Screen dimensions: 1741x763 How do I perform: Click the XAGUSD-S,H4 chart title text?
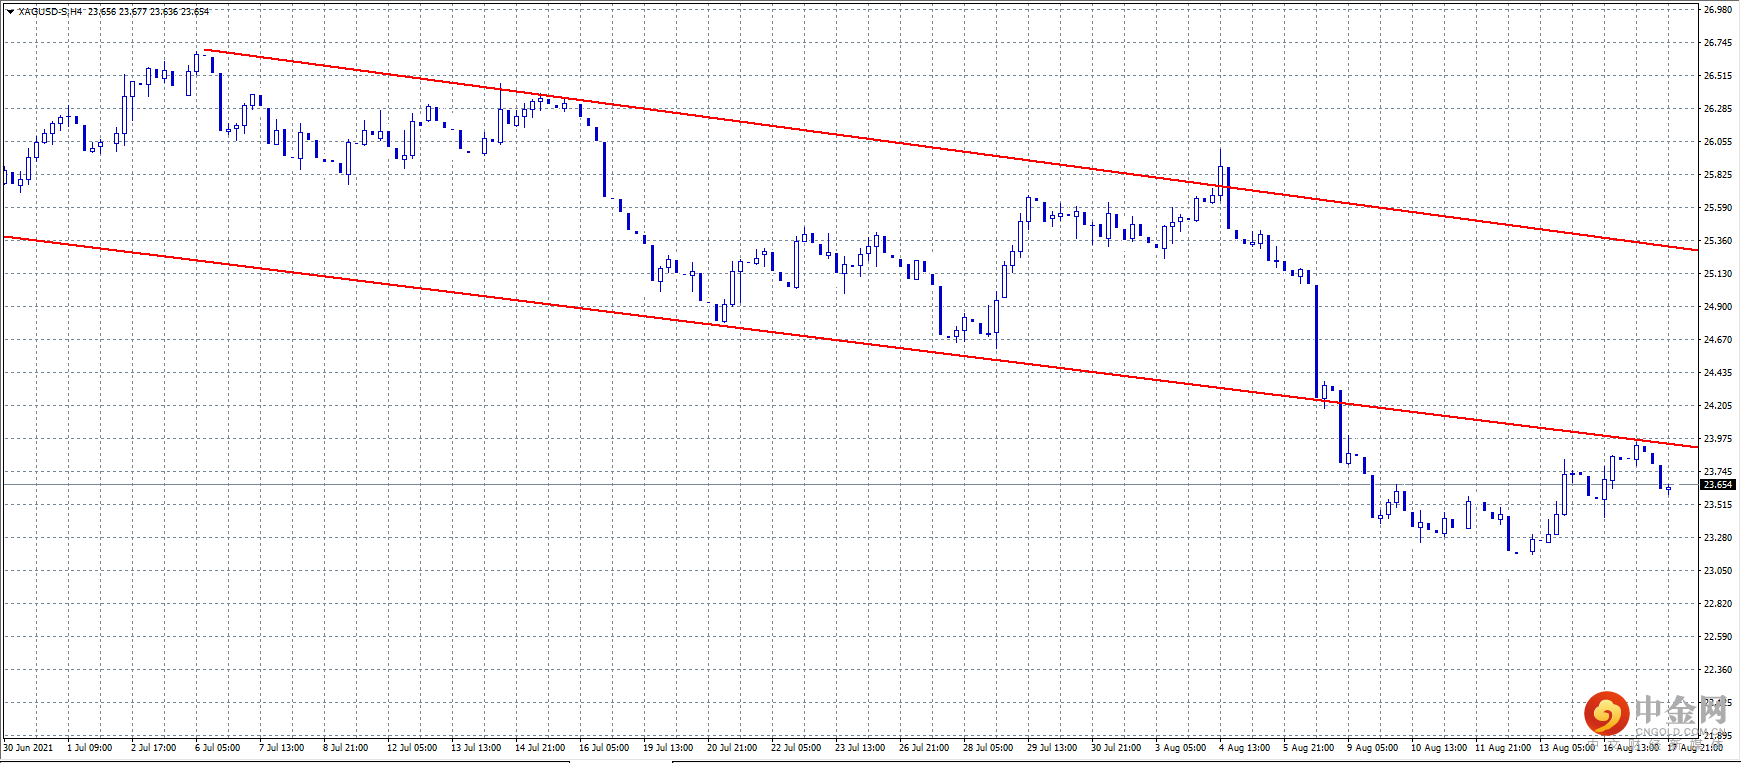pyautogui.click(x=51, y=12)
